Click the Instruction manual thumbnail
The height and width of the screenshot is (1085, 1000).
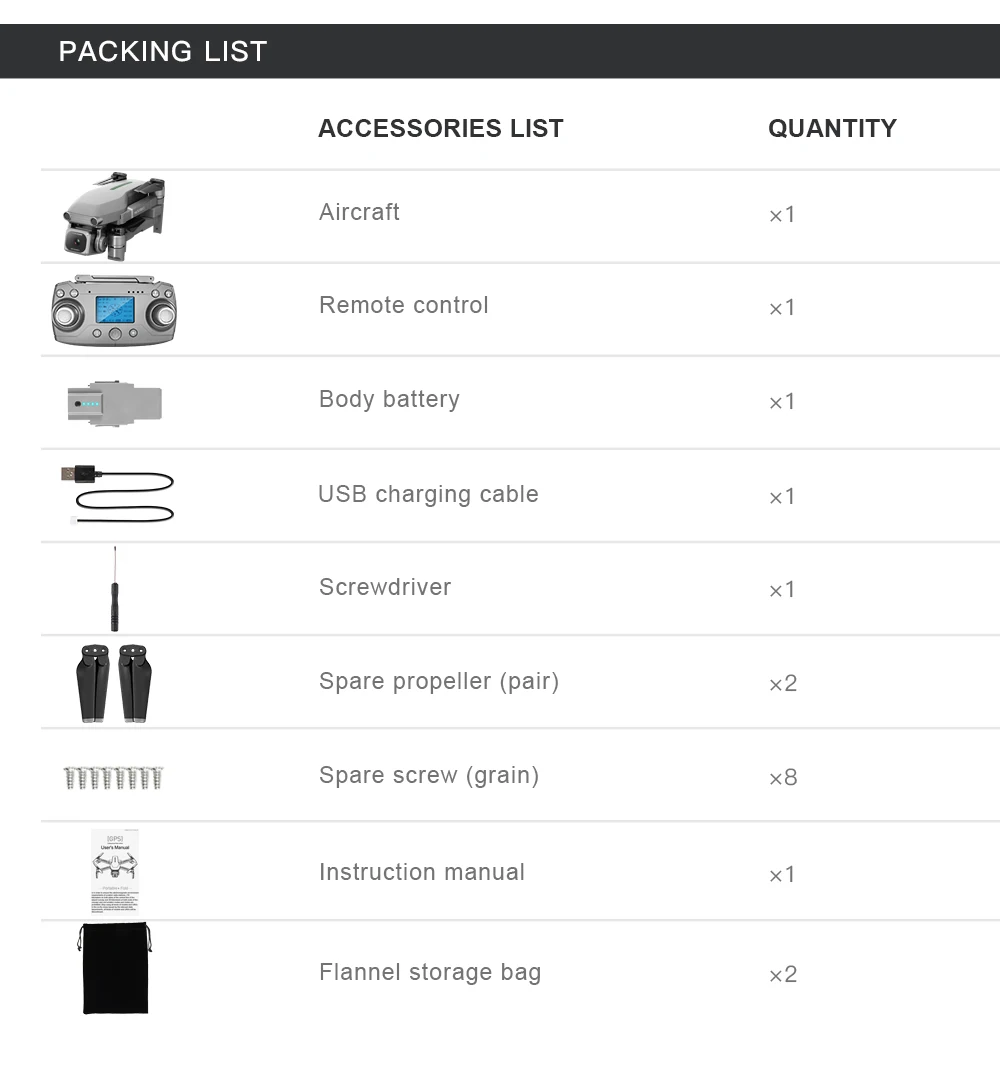click(x=115, y=871)
